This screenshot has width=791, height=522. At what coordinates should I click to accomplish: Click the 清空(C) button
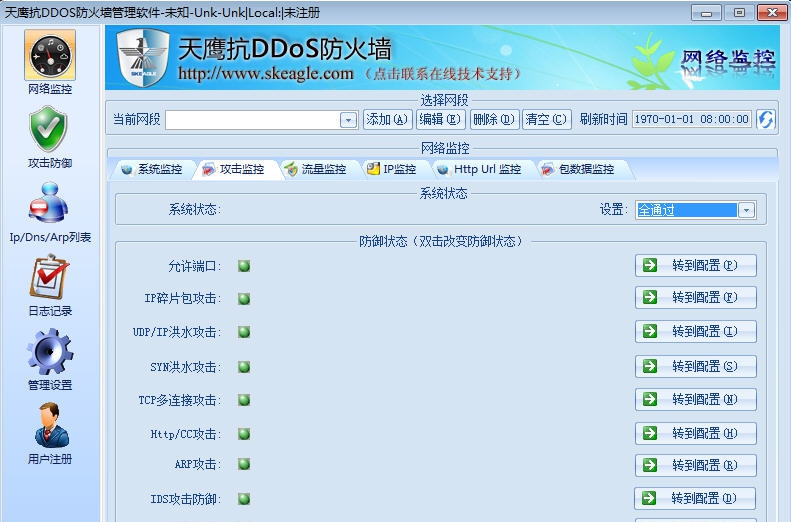pyautogui.click(x=546, y=120)
